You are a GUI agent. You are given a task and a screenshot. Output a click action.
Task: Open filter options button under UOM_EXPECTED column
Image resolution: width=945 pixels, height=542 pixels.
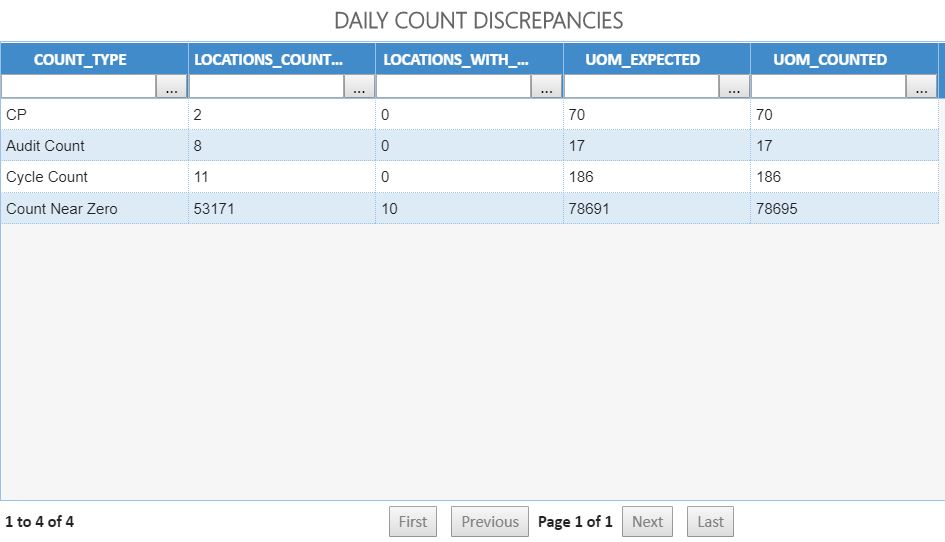[x=734, y=88]
